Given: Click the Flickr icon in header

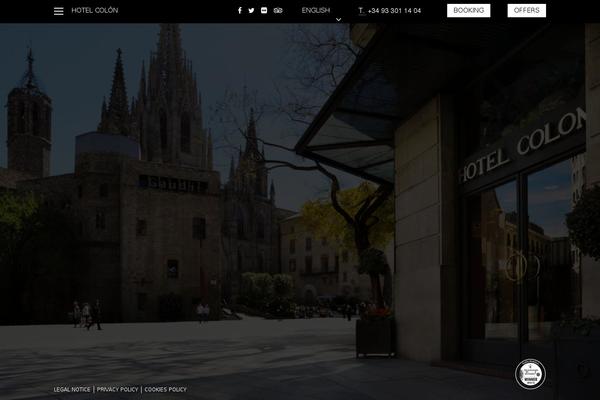Looking at the screenshot, I should (264, 11).
